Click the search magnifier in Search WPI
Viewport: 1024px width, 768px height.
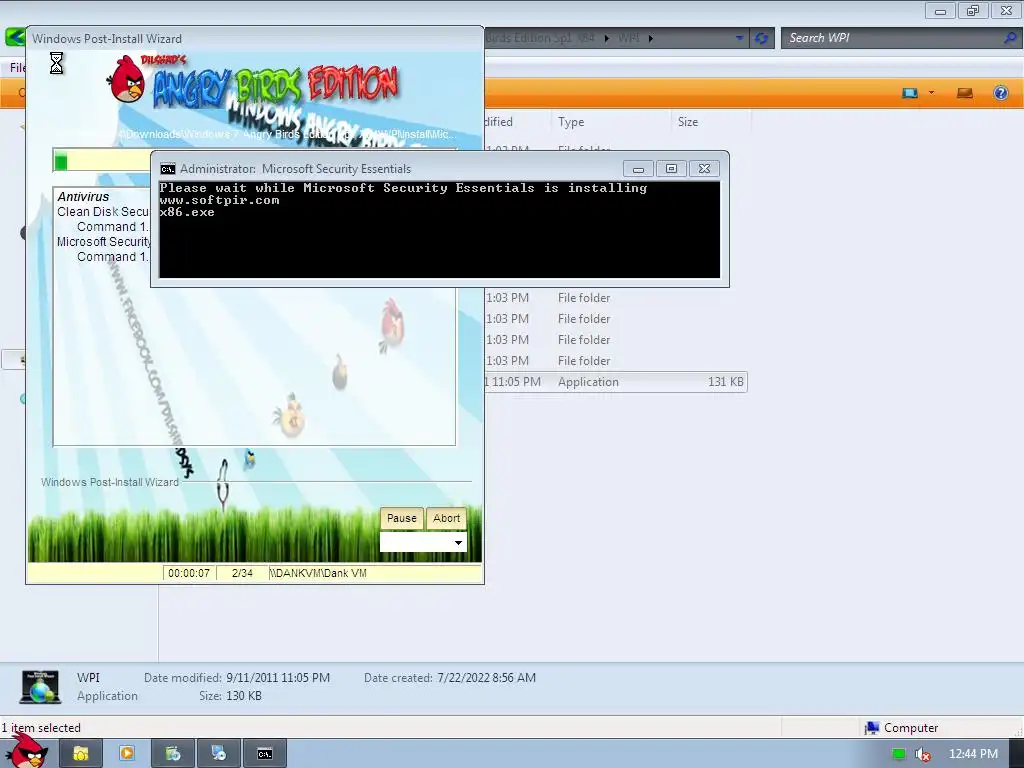[x=1010, y=38]
